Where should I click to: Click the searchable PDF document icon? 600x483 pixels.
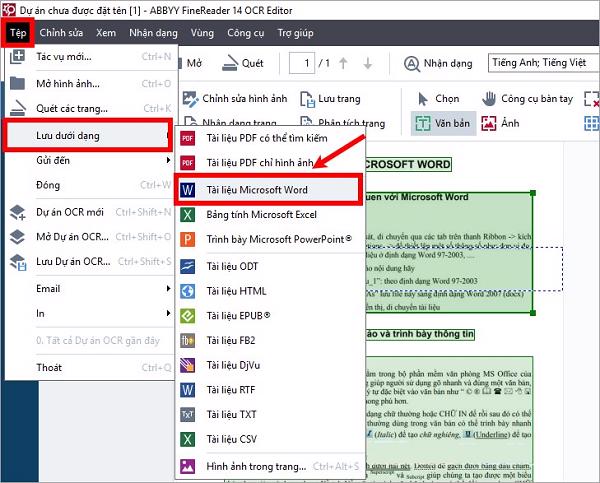tap(188, 138)
